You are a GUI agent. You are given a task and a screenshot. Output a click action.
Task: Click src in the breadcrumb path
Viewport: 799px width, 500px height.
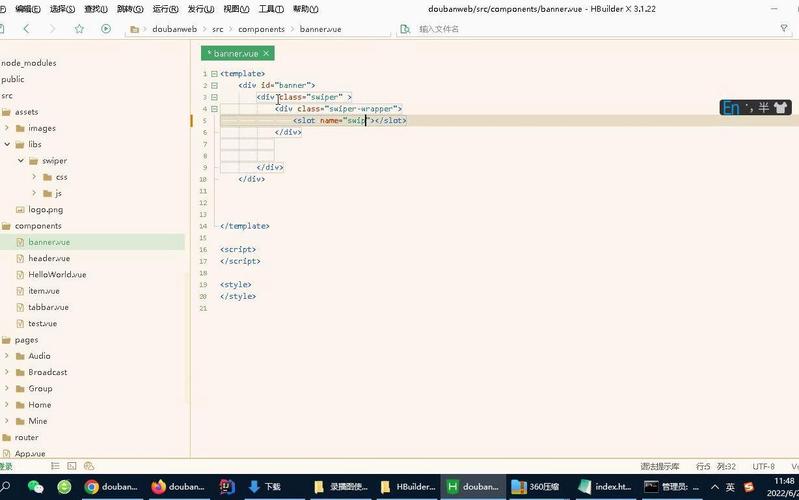pos(218,29)
